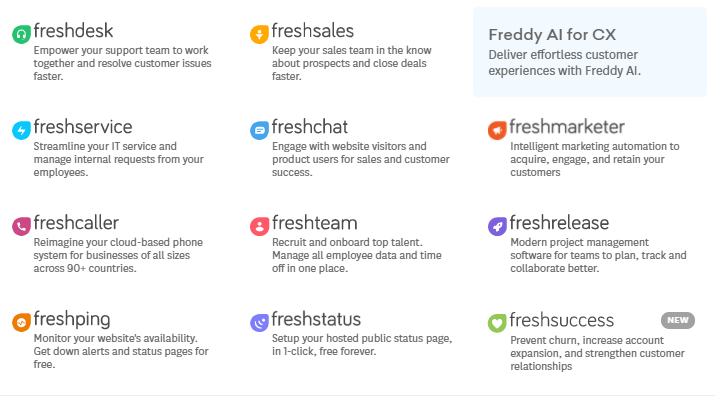Open the Freddy AI for CX card
This screenshot has height=398, width=715.
[590, 52]
